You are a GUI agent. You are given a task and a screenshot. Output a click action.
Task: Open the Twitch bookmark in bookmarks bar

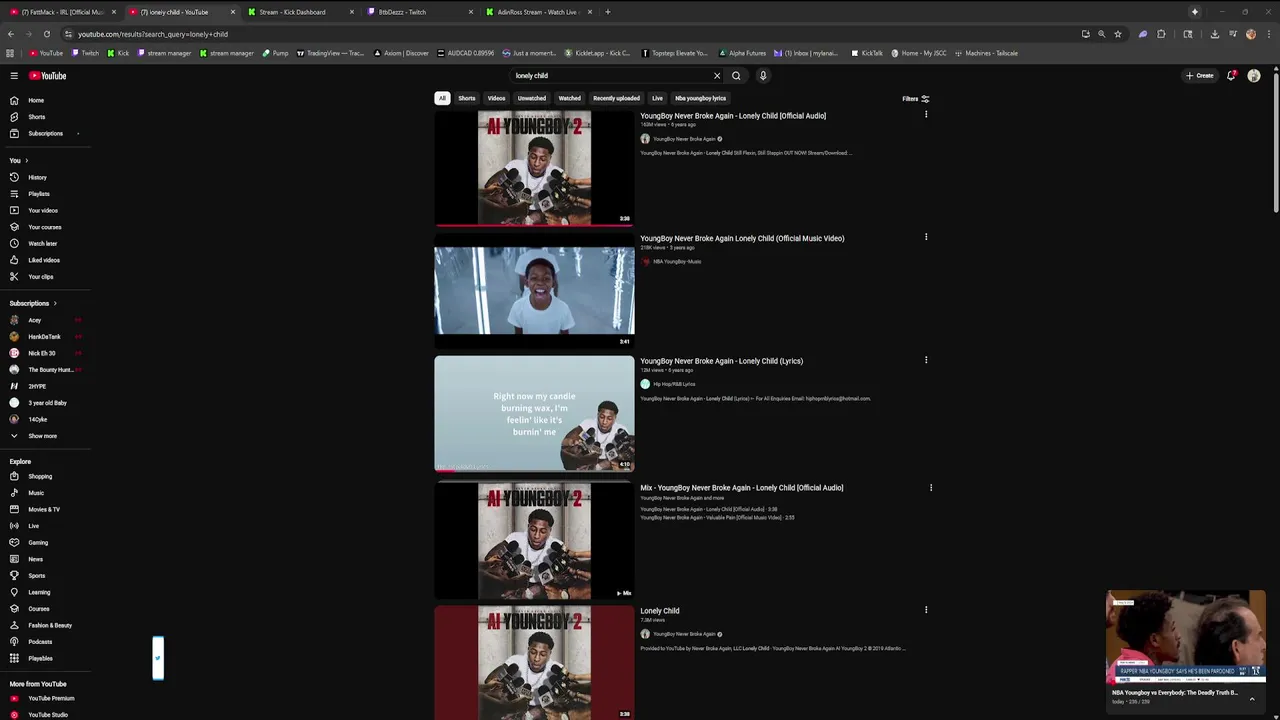[85, 53]
